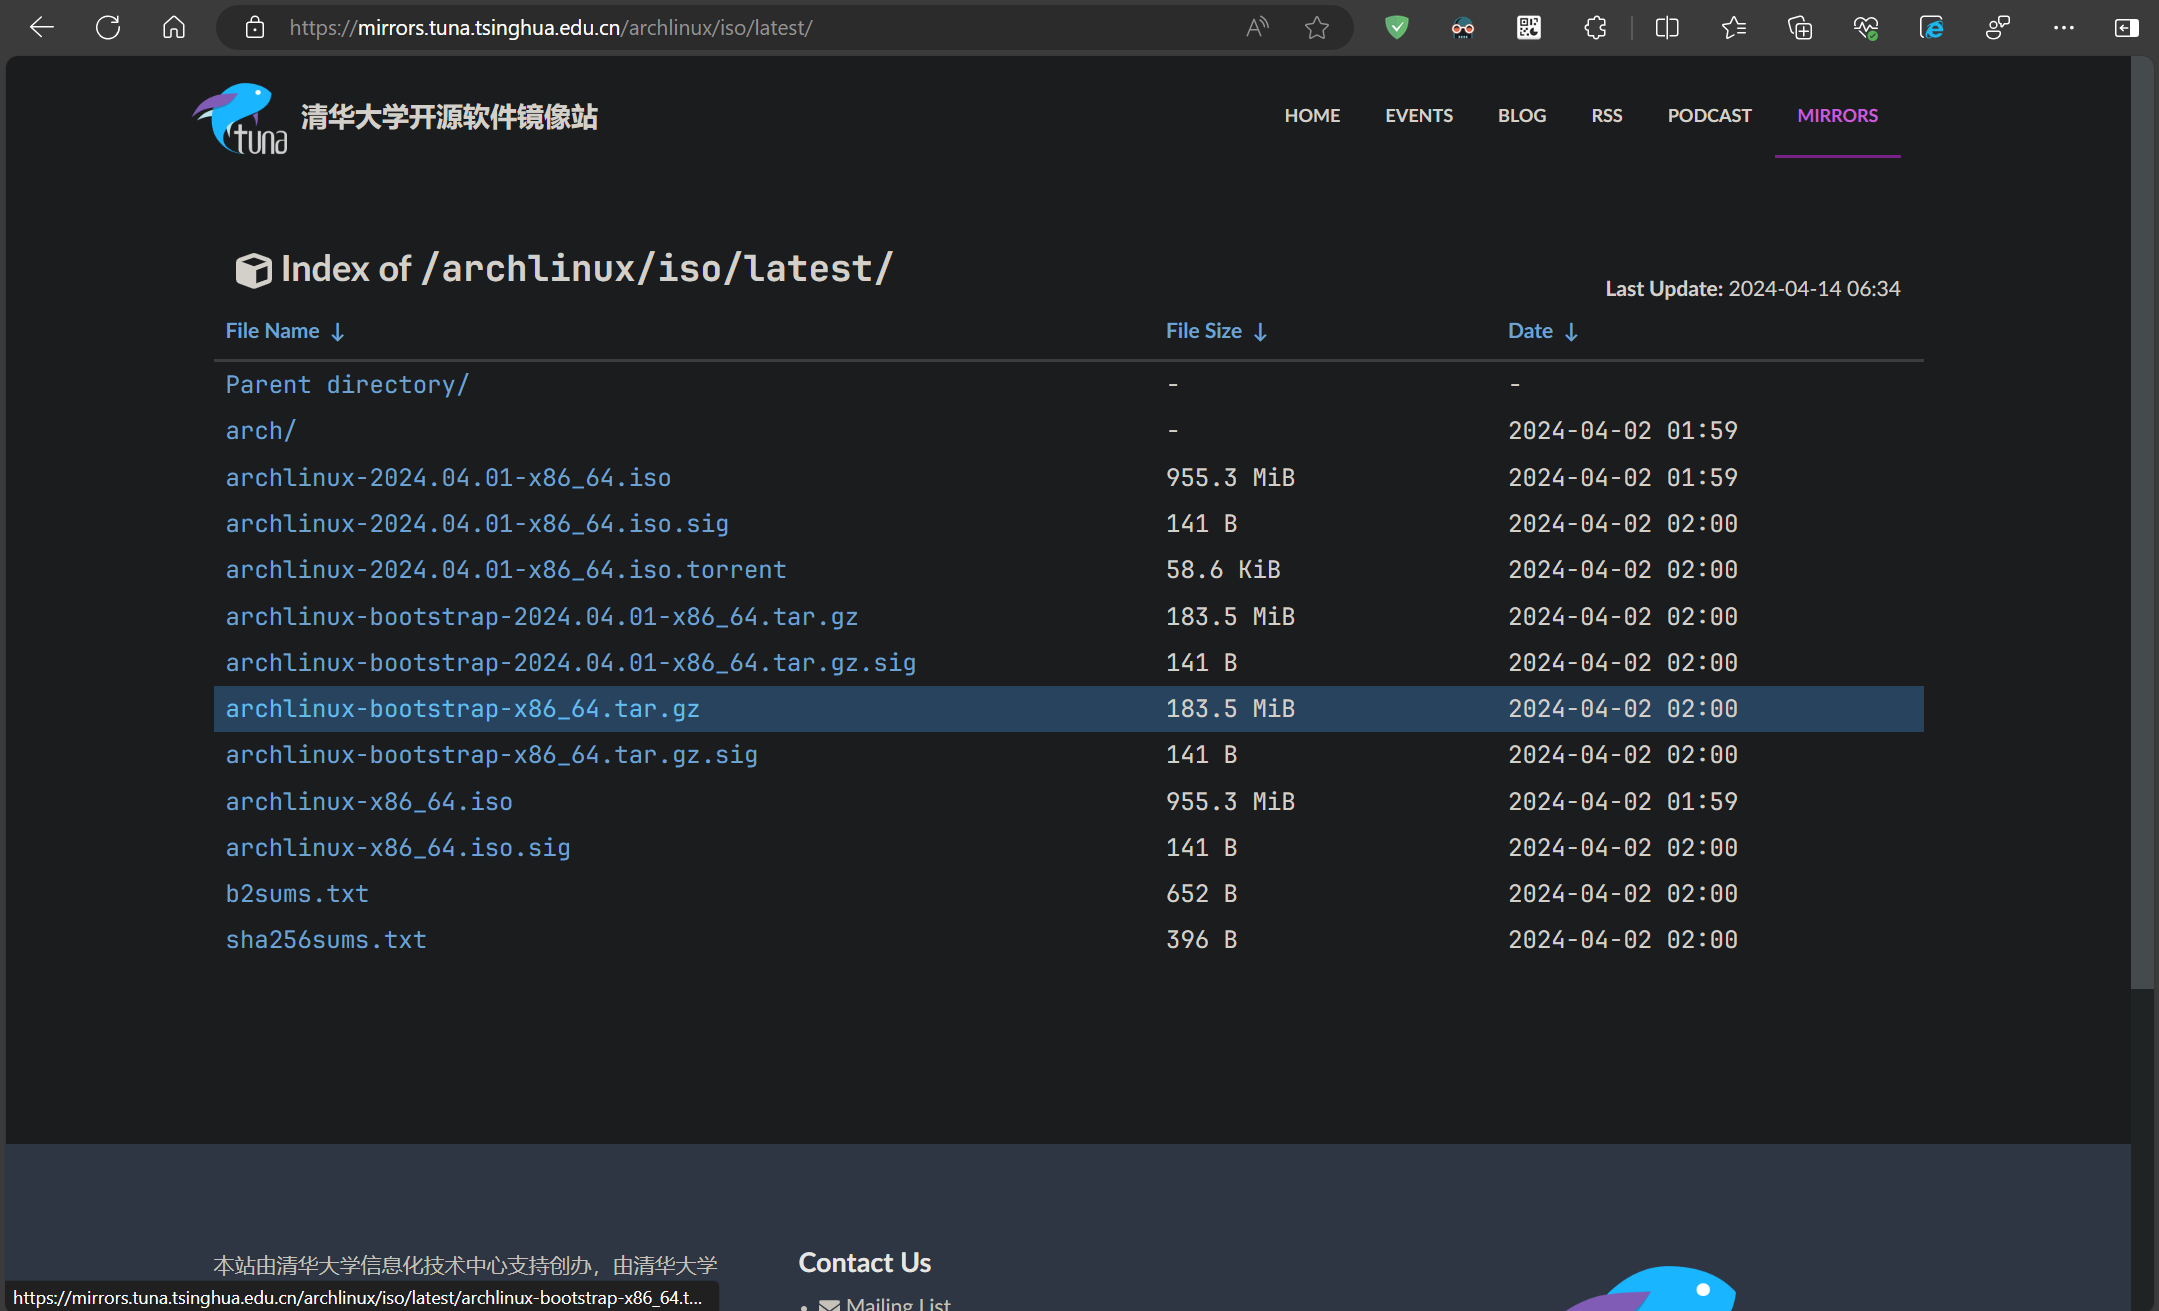2159x1311 pixels.
Task: Download archlinux-2024.04.01-x86_64.iso.torrent
Action: pos(506,570)
